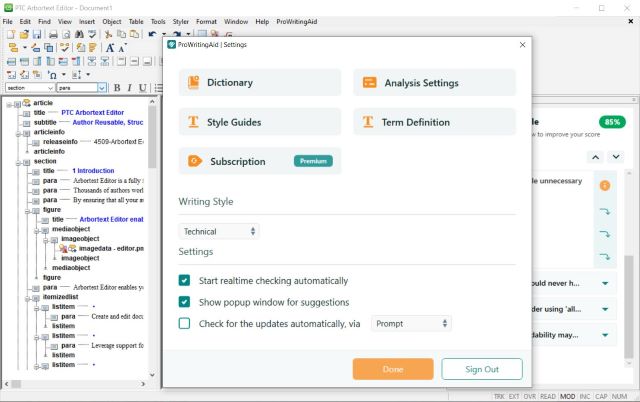Image resolution: width=640 pixels, height=402 pixels.
Task: Click the Open file folder icon
Action: coord(24,35)
